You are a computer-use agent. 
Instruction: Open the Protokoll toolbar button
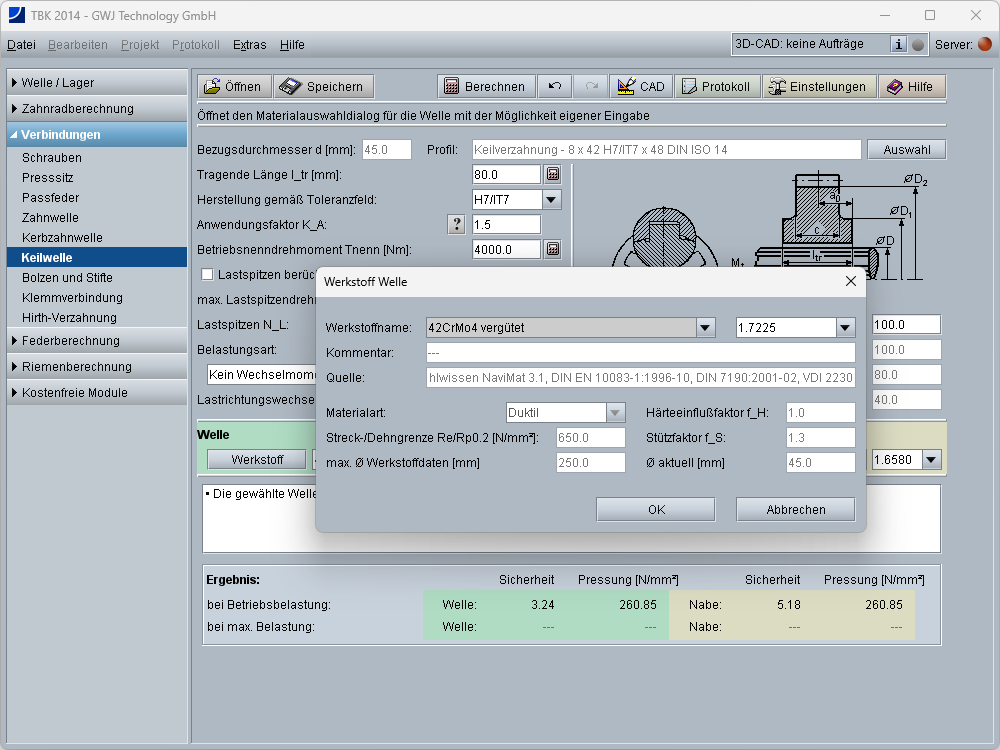(716, 86)
